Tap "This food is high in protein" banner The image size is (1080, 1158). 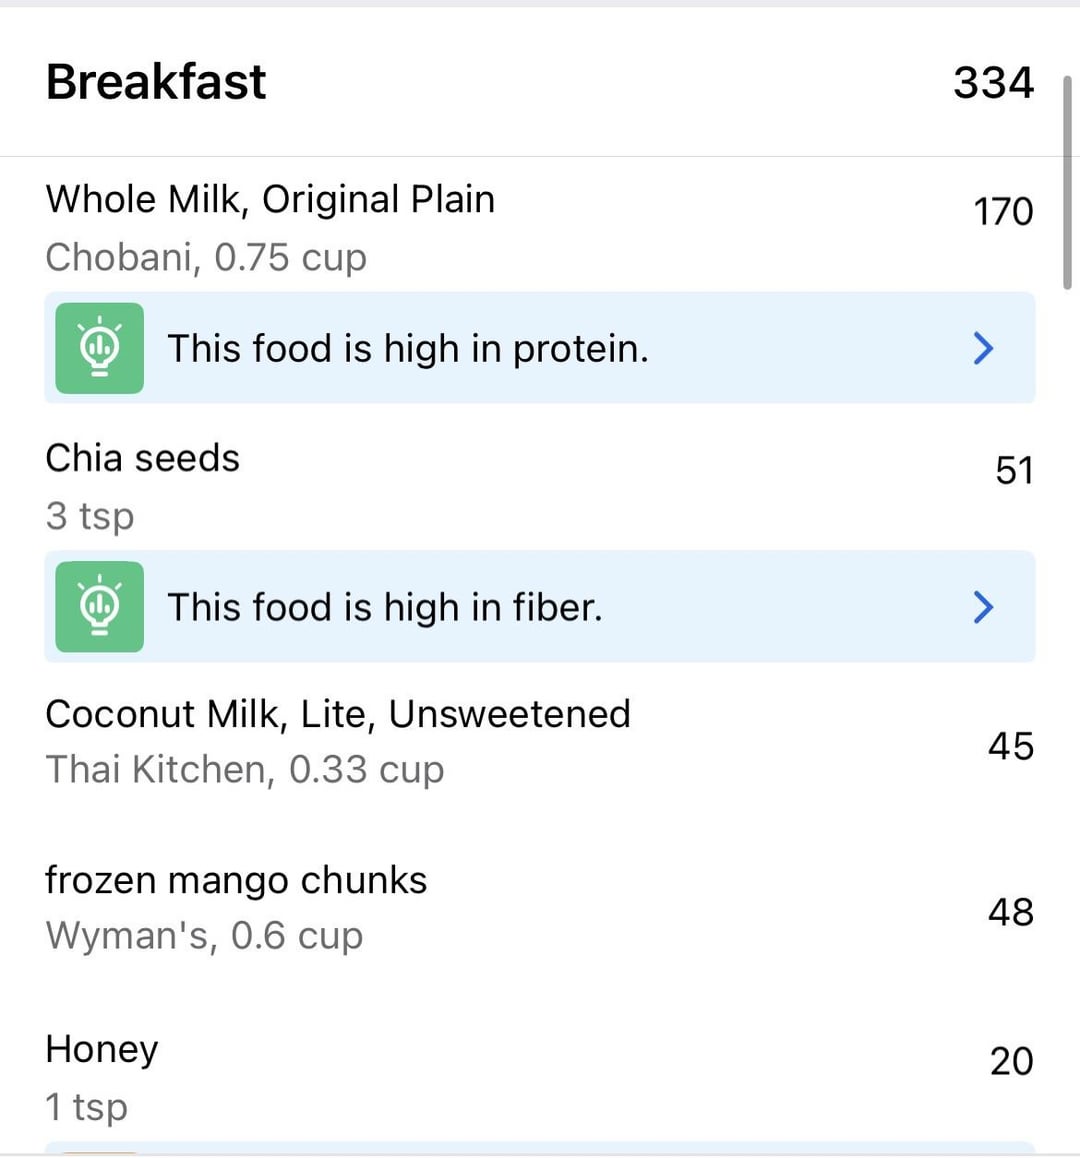click(x=408, y=349)
